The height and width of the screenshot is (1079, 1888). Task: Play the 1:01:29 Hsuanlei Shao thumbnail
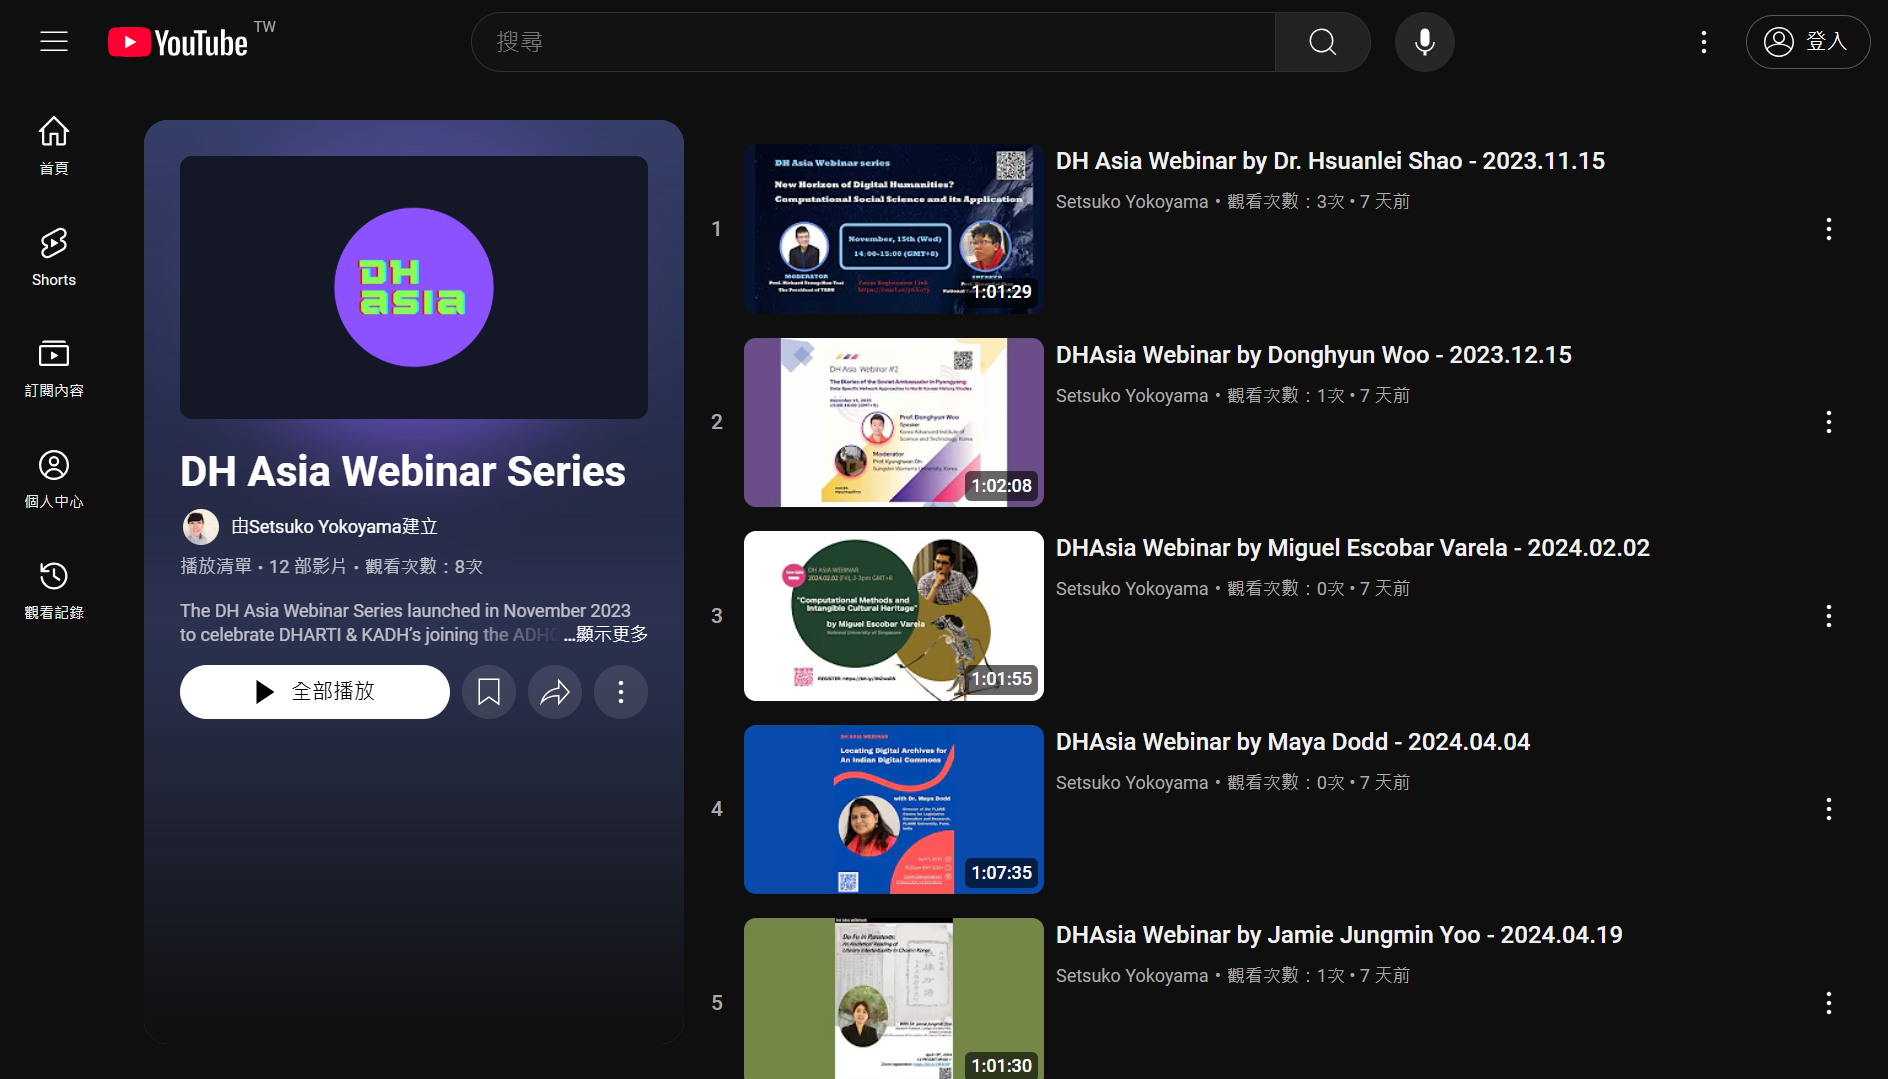[x=894, y=229]
